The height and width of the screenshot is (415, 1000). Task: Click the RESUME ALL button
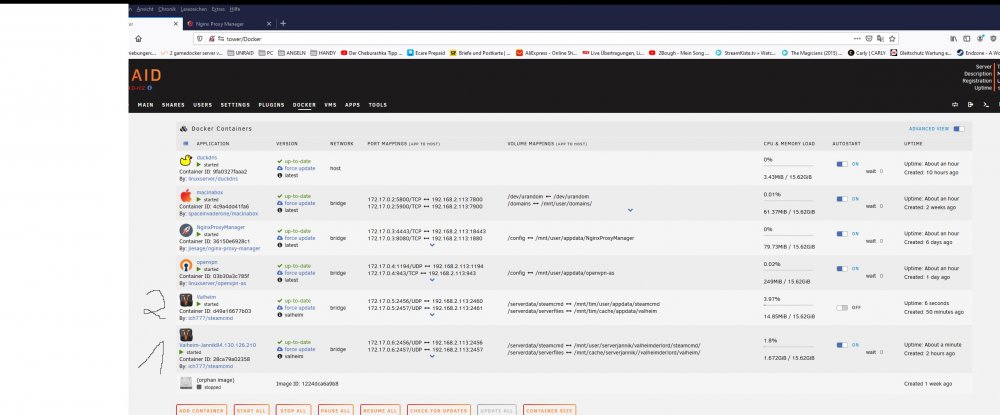point(380,411)
